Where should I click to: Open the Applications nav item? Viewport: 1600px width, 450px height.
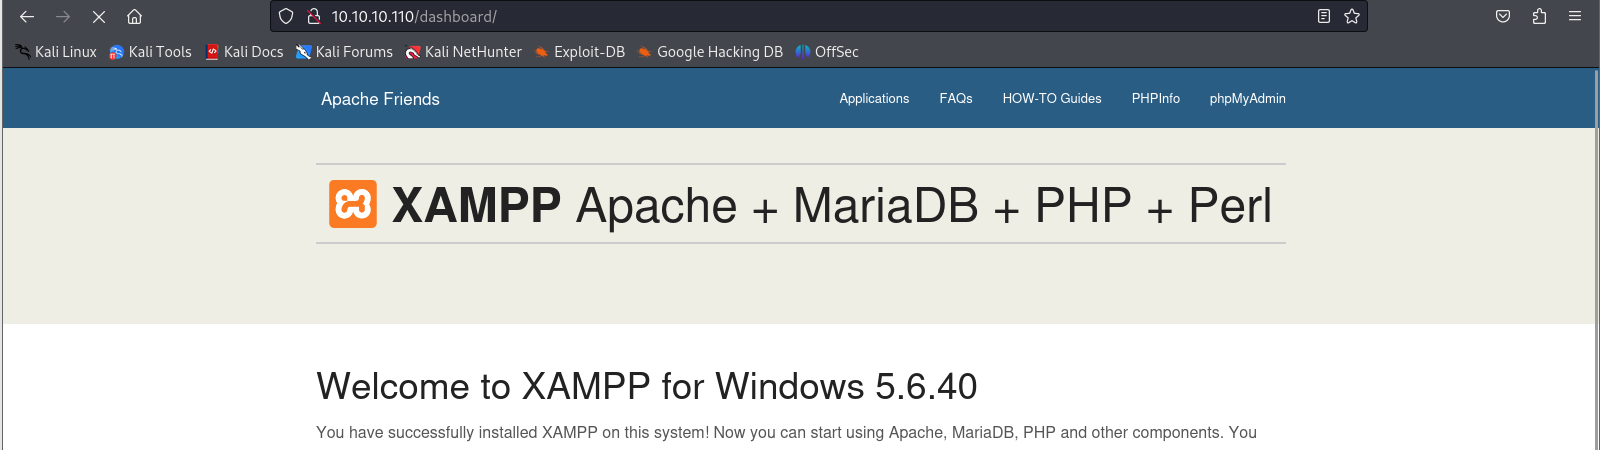[x=874, y=99]
